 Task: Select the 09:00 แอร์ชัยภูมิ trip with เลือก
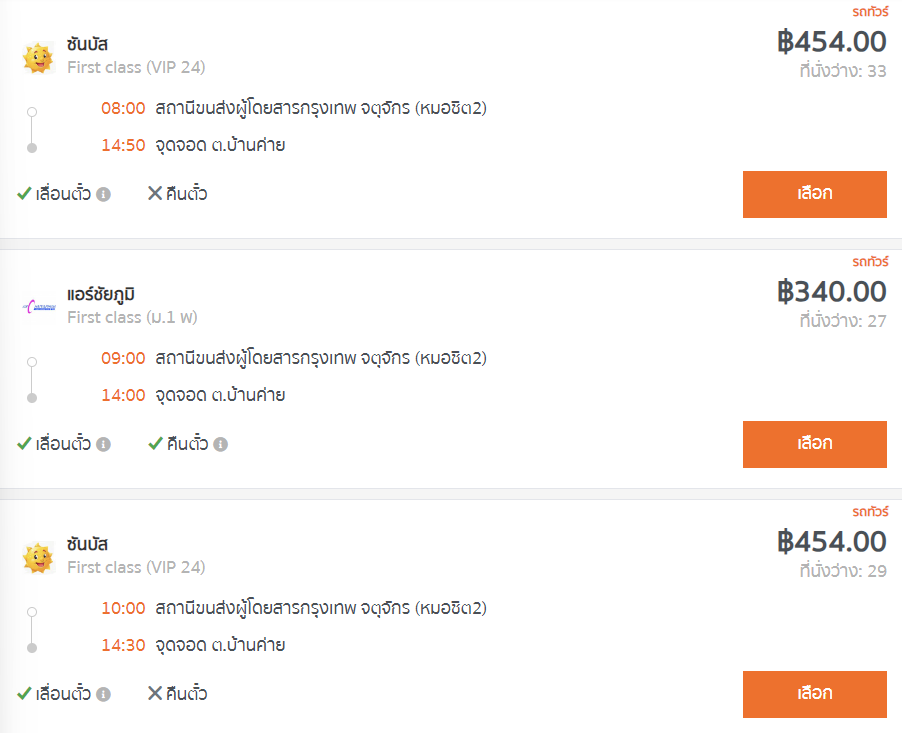(x=815, y=444)
